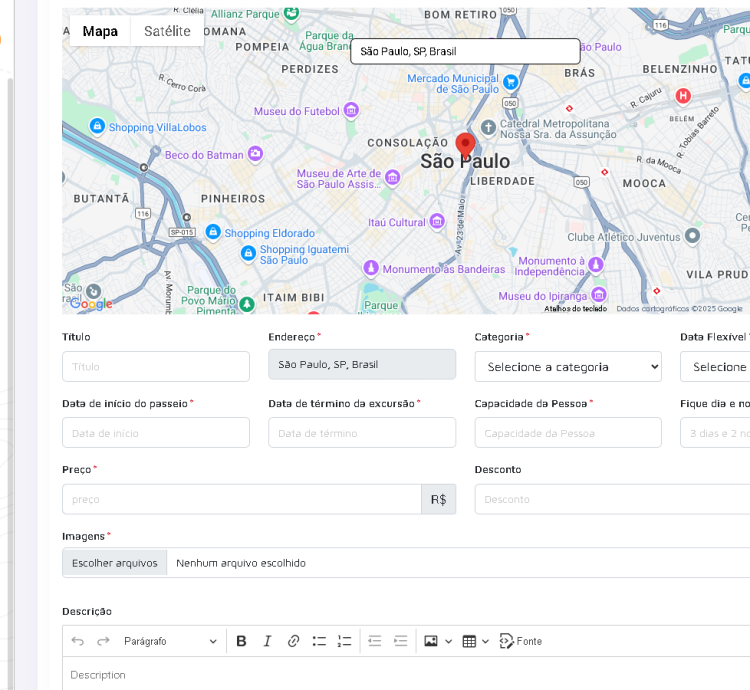Open the Data Flexível Selecione dropdown
This screenshot has height=690, width=750.
[x=715, y=367]
